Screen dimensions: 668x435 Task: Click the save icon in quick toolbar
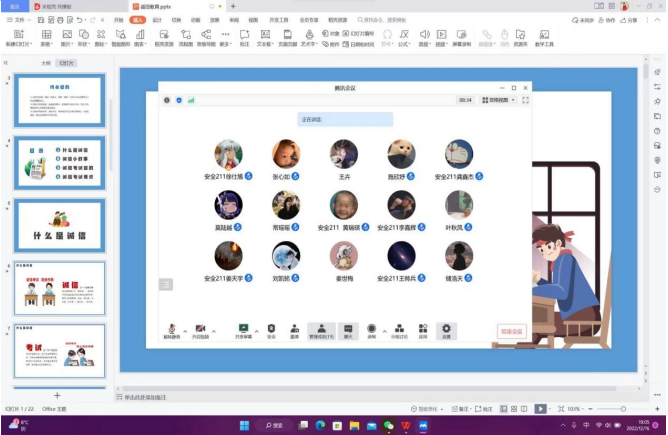[x=41, y=20]
